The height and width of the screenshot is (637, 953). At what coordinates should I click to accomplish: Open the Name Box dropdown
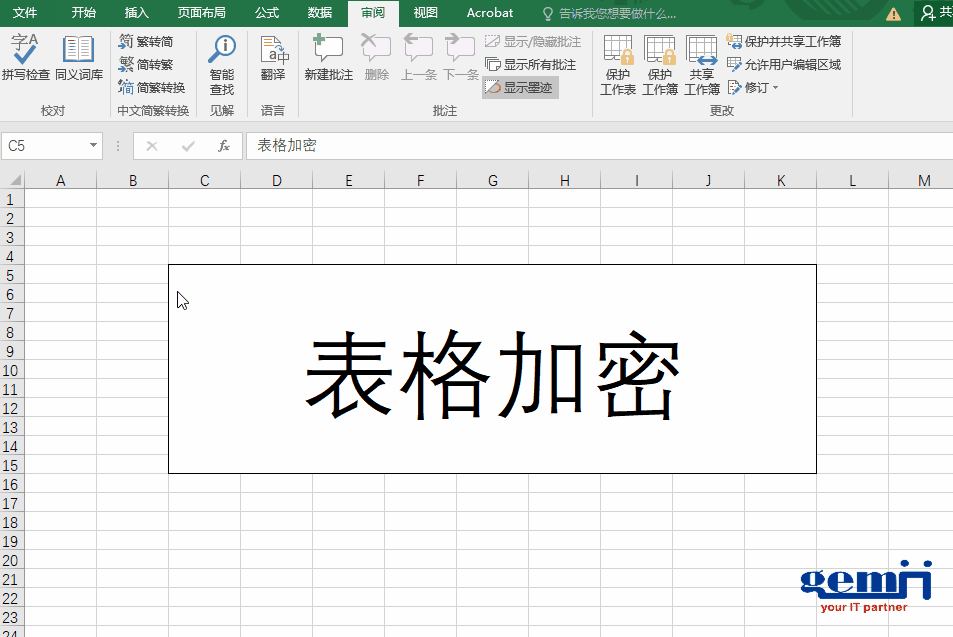tap(95, 146)
